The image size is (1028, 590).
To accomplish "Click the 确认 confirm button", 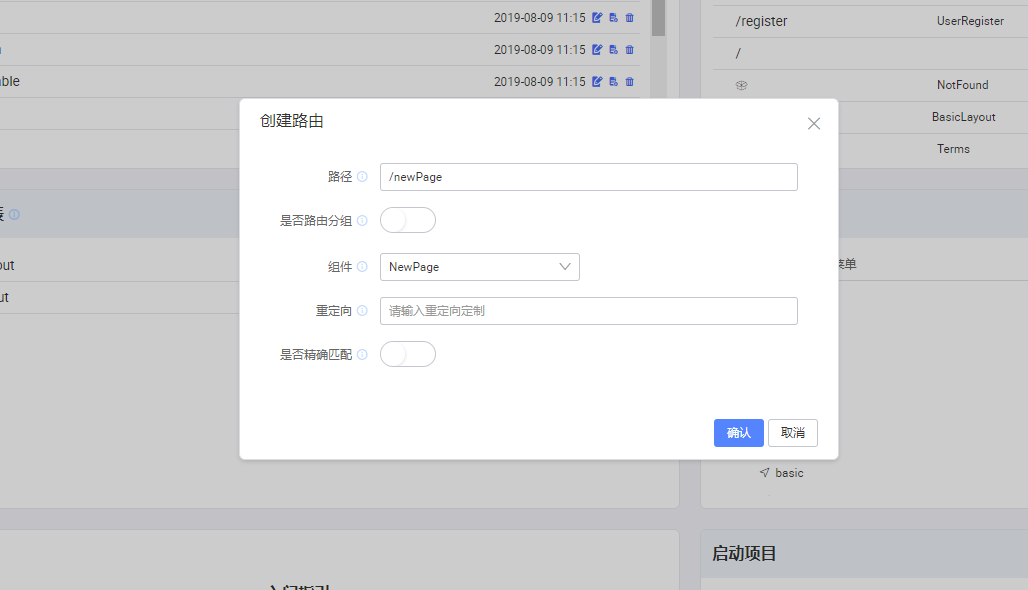I will pos(738,432).
